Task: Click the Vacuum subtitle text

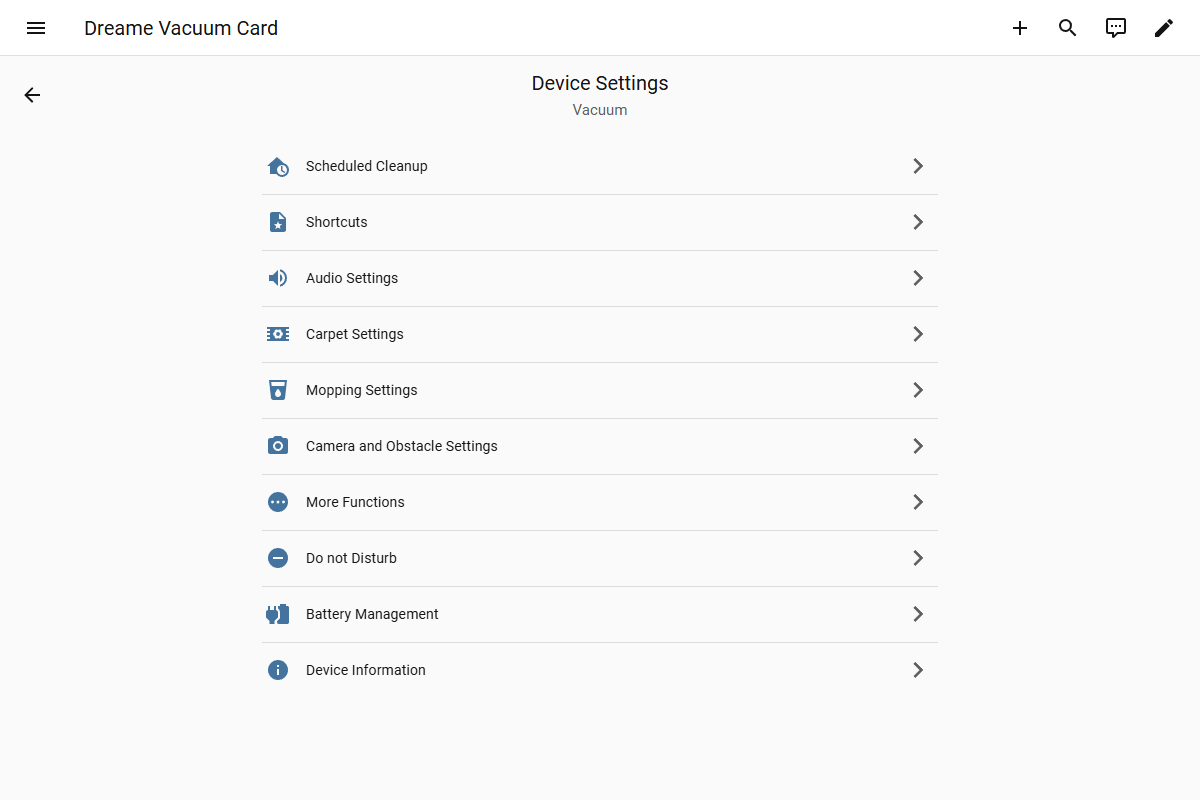Action: [x=600, y=110]
